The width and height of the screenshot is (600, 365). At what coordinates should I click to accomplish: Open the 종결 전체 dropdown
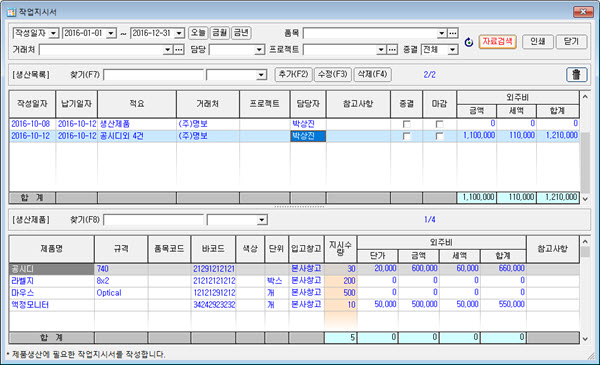tap(453, 50)
